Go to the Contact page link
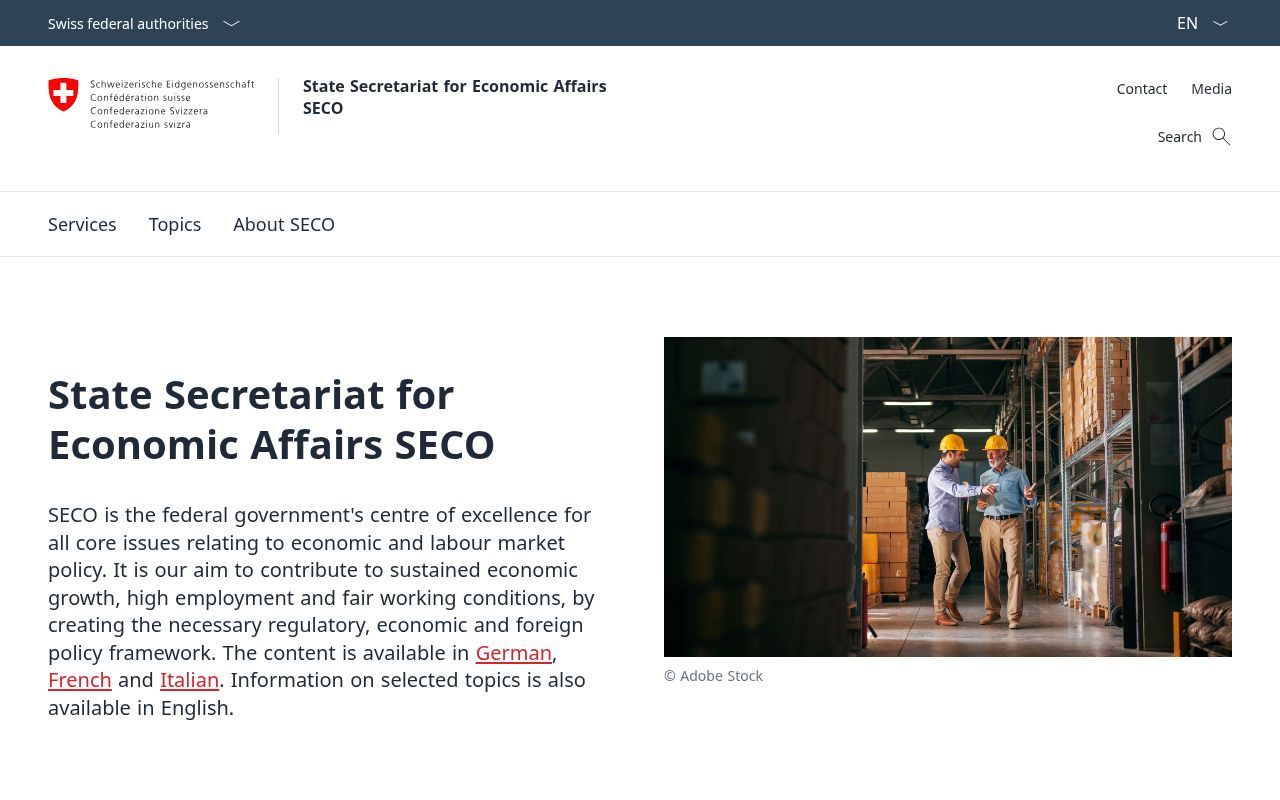Screen dimensions: 1280x800 1142,89
